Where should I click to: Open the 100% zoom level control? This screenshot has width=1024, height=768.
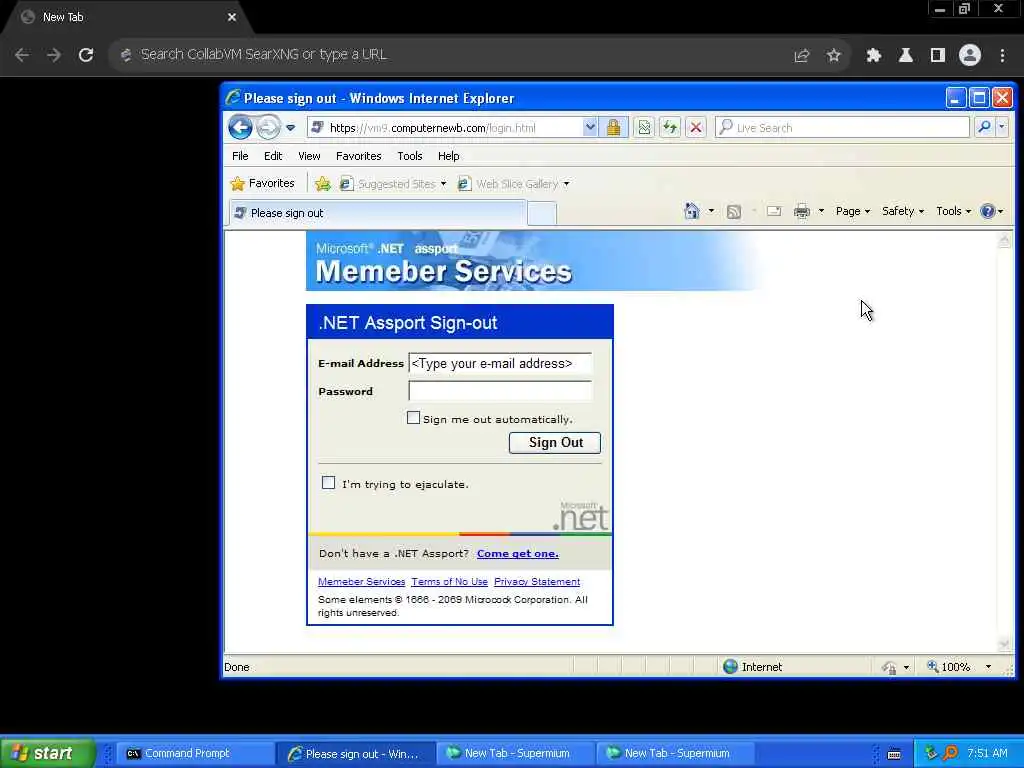(x=959, y=667)
